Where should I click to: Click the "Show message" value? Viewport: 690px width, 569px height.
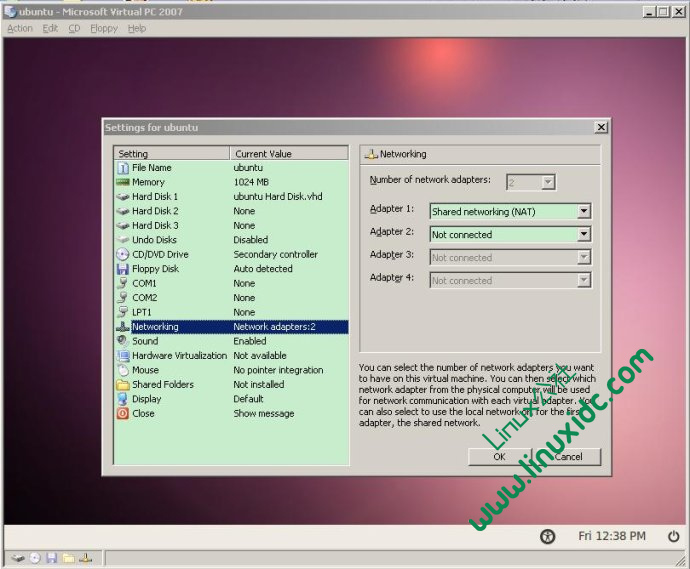pyautogui.click(x=264, y=414)
